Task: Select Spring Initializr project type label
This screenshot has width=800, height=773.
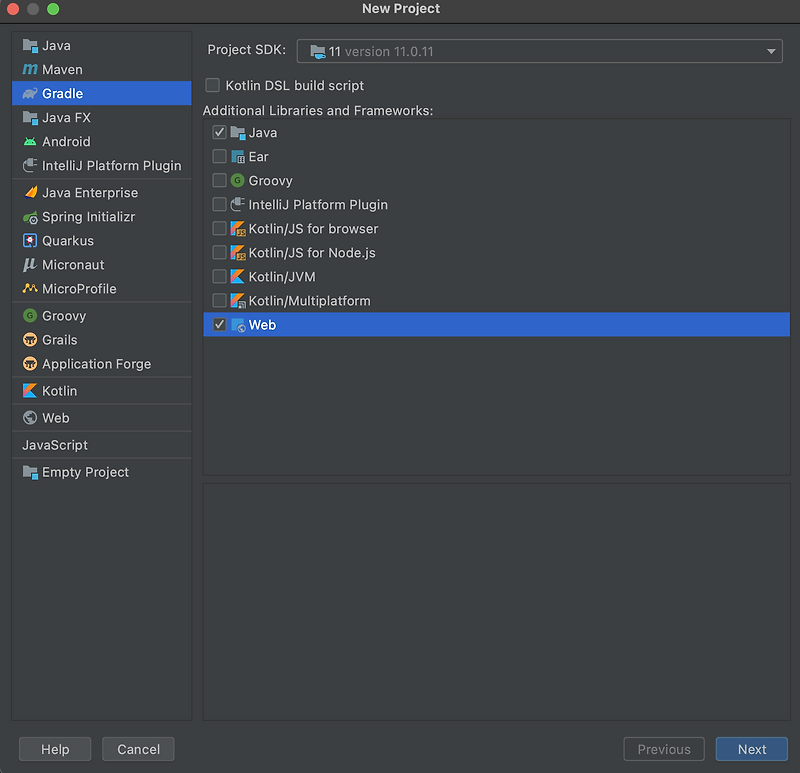Action: pos(88,217)
